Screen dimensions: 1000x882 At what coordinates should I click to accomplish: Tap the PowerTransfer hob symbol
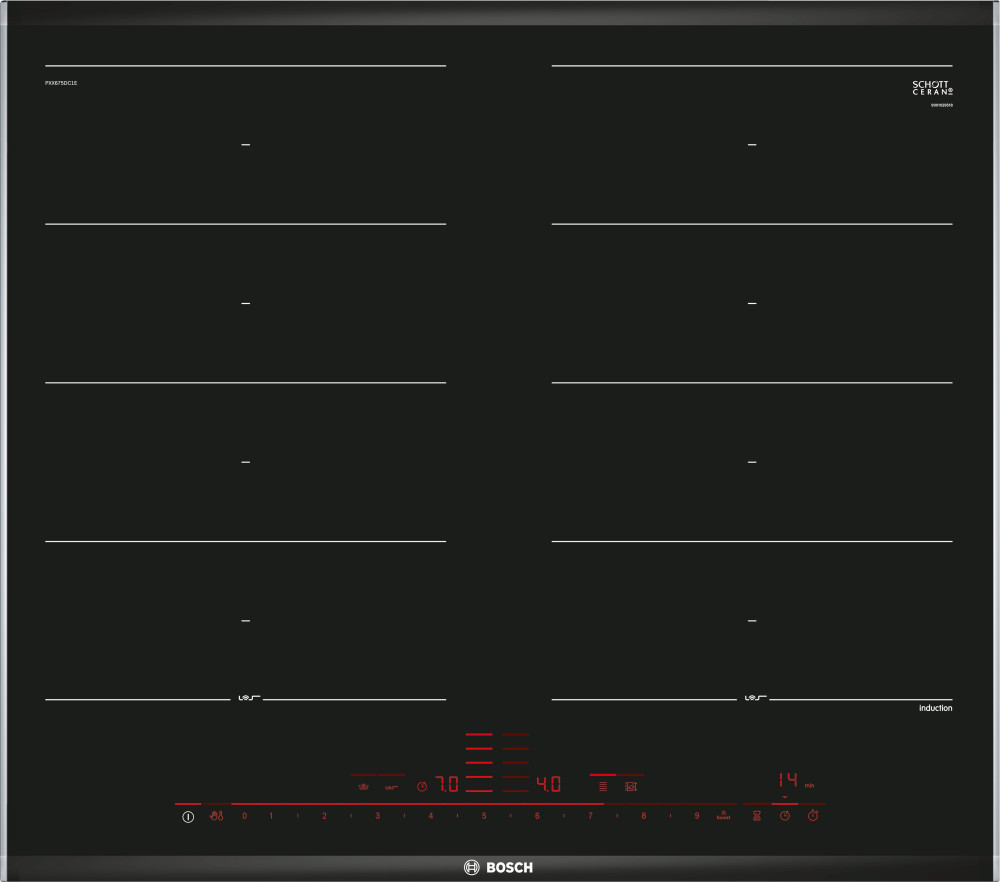pos(630,787)
